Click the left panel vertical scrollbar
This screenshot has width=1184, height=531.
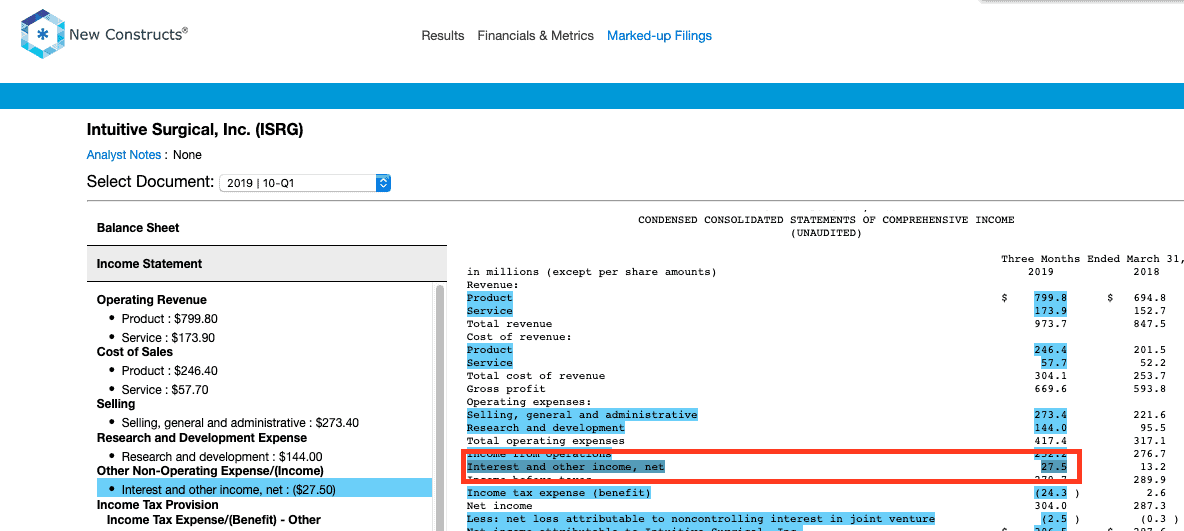pyautogui.click(x=441, y=408)
